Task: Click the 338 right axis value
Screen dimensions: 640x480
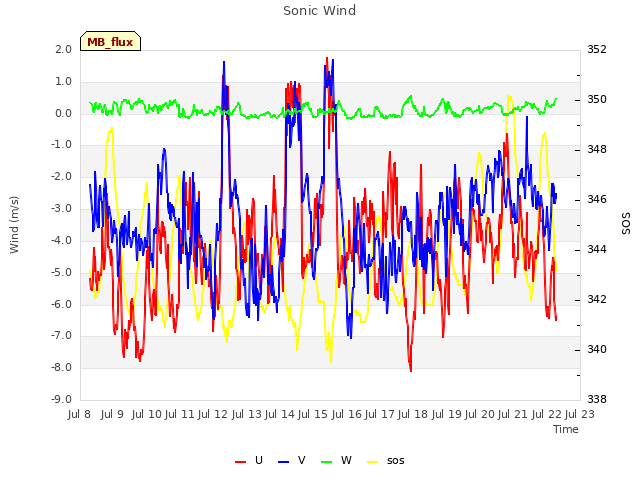Action: (x=597, y=399)
